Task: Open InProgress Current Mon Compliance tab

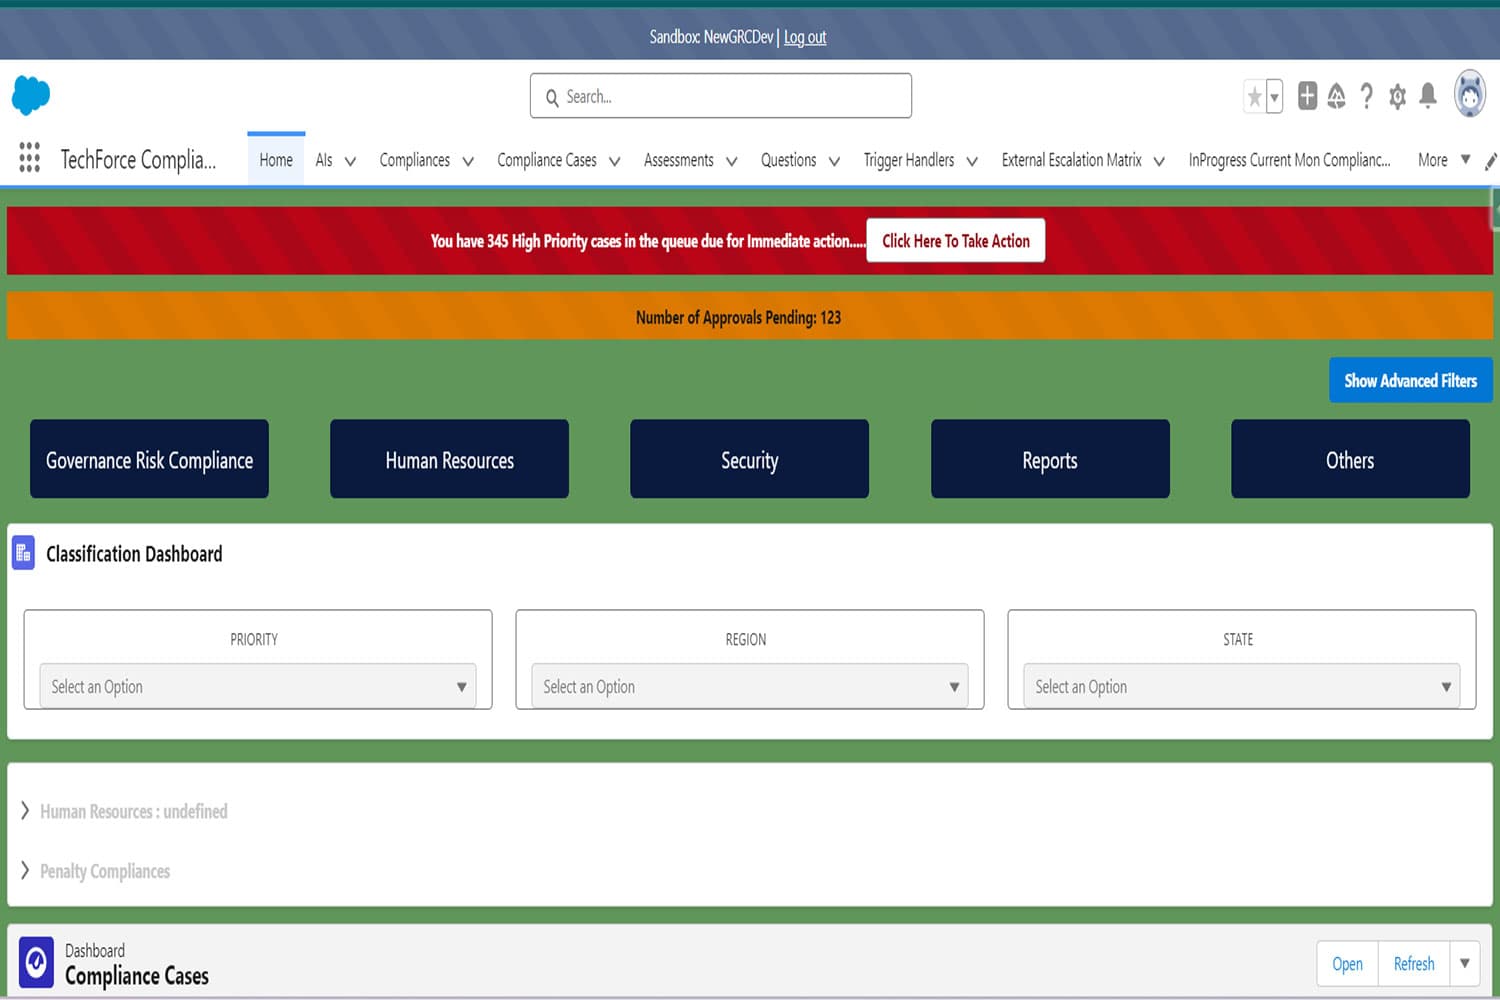Action: click(1289, 160)
